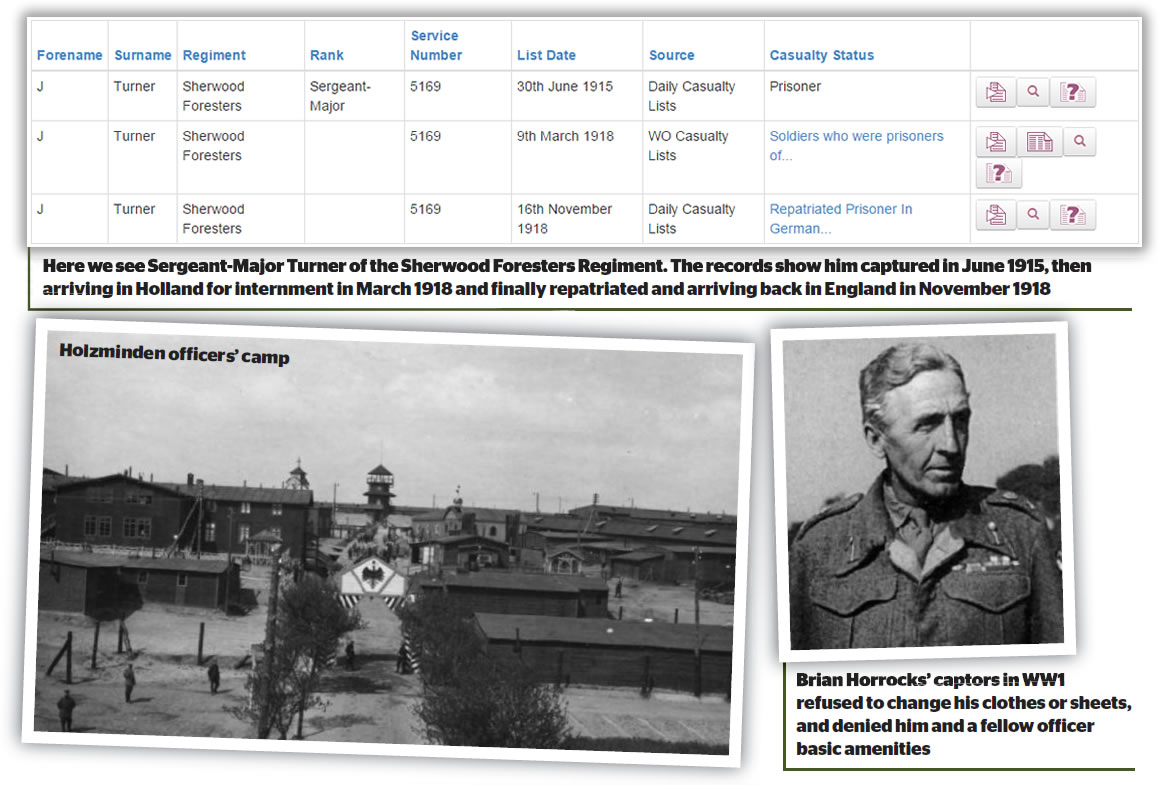Sort table by Surname column header
This screenshot has width=1162, height=785.
[x=142, y=55]
